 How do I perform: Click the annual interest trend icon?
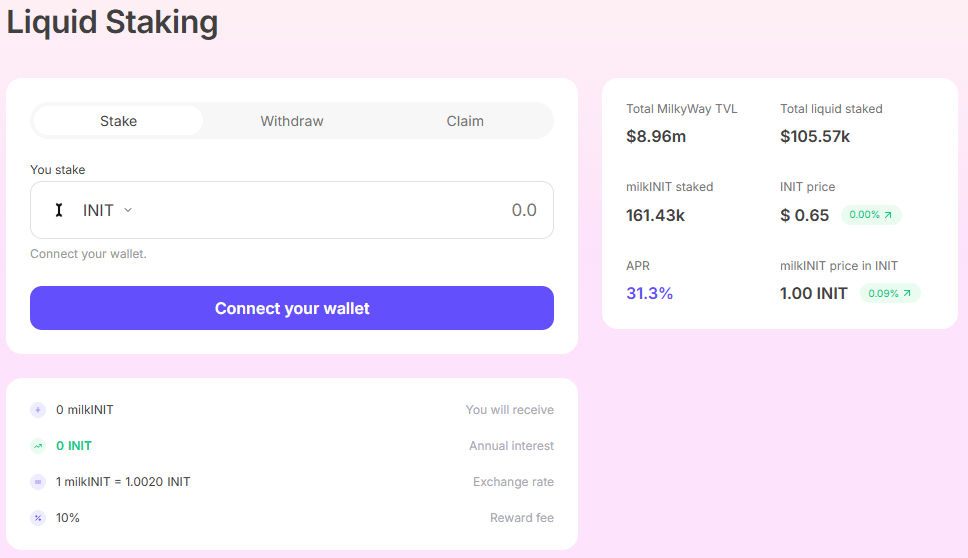(x=38, y=446)
